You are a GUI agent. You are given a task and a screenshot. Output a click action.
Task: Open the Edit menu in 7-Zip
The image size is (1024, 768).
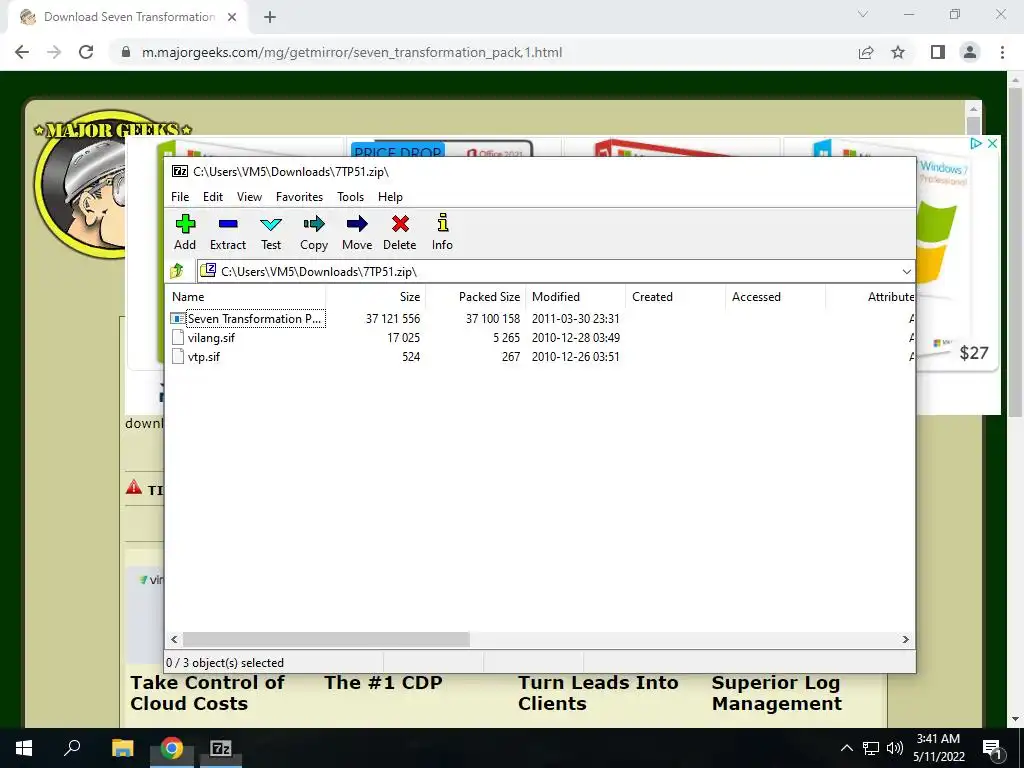[x=213, y=197]
